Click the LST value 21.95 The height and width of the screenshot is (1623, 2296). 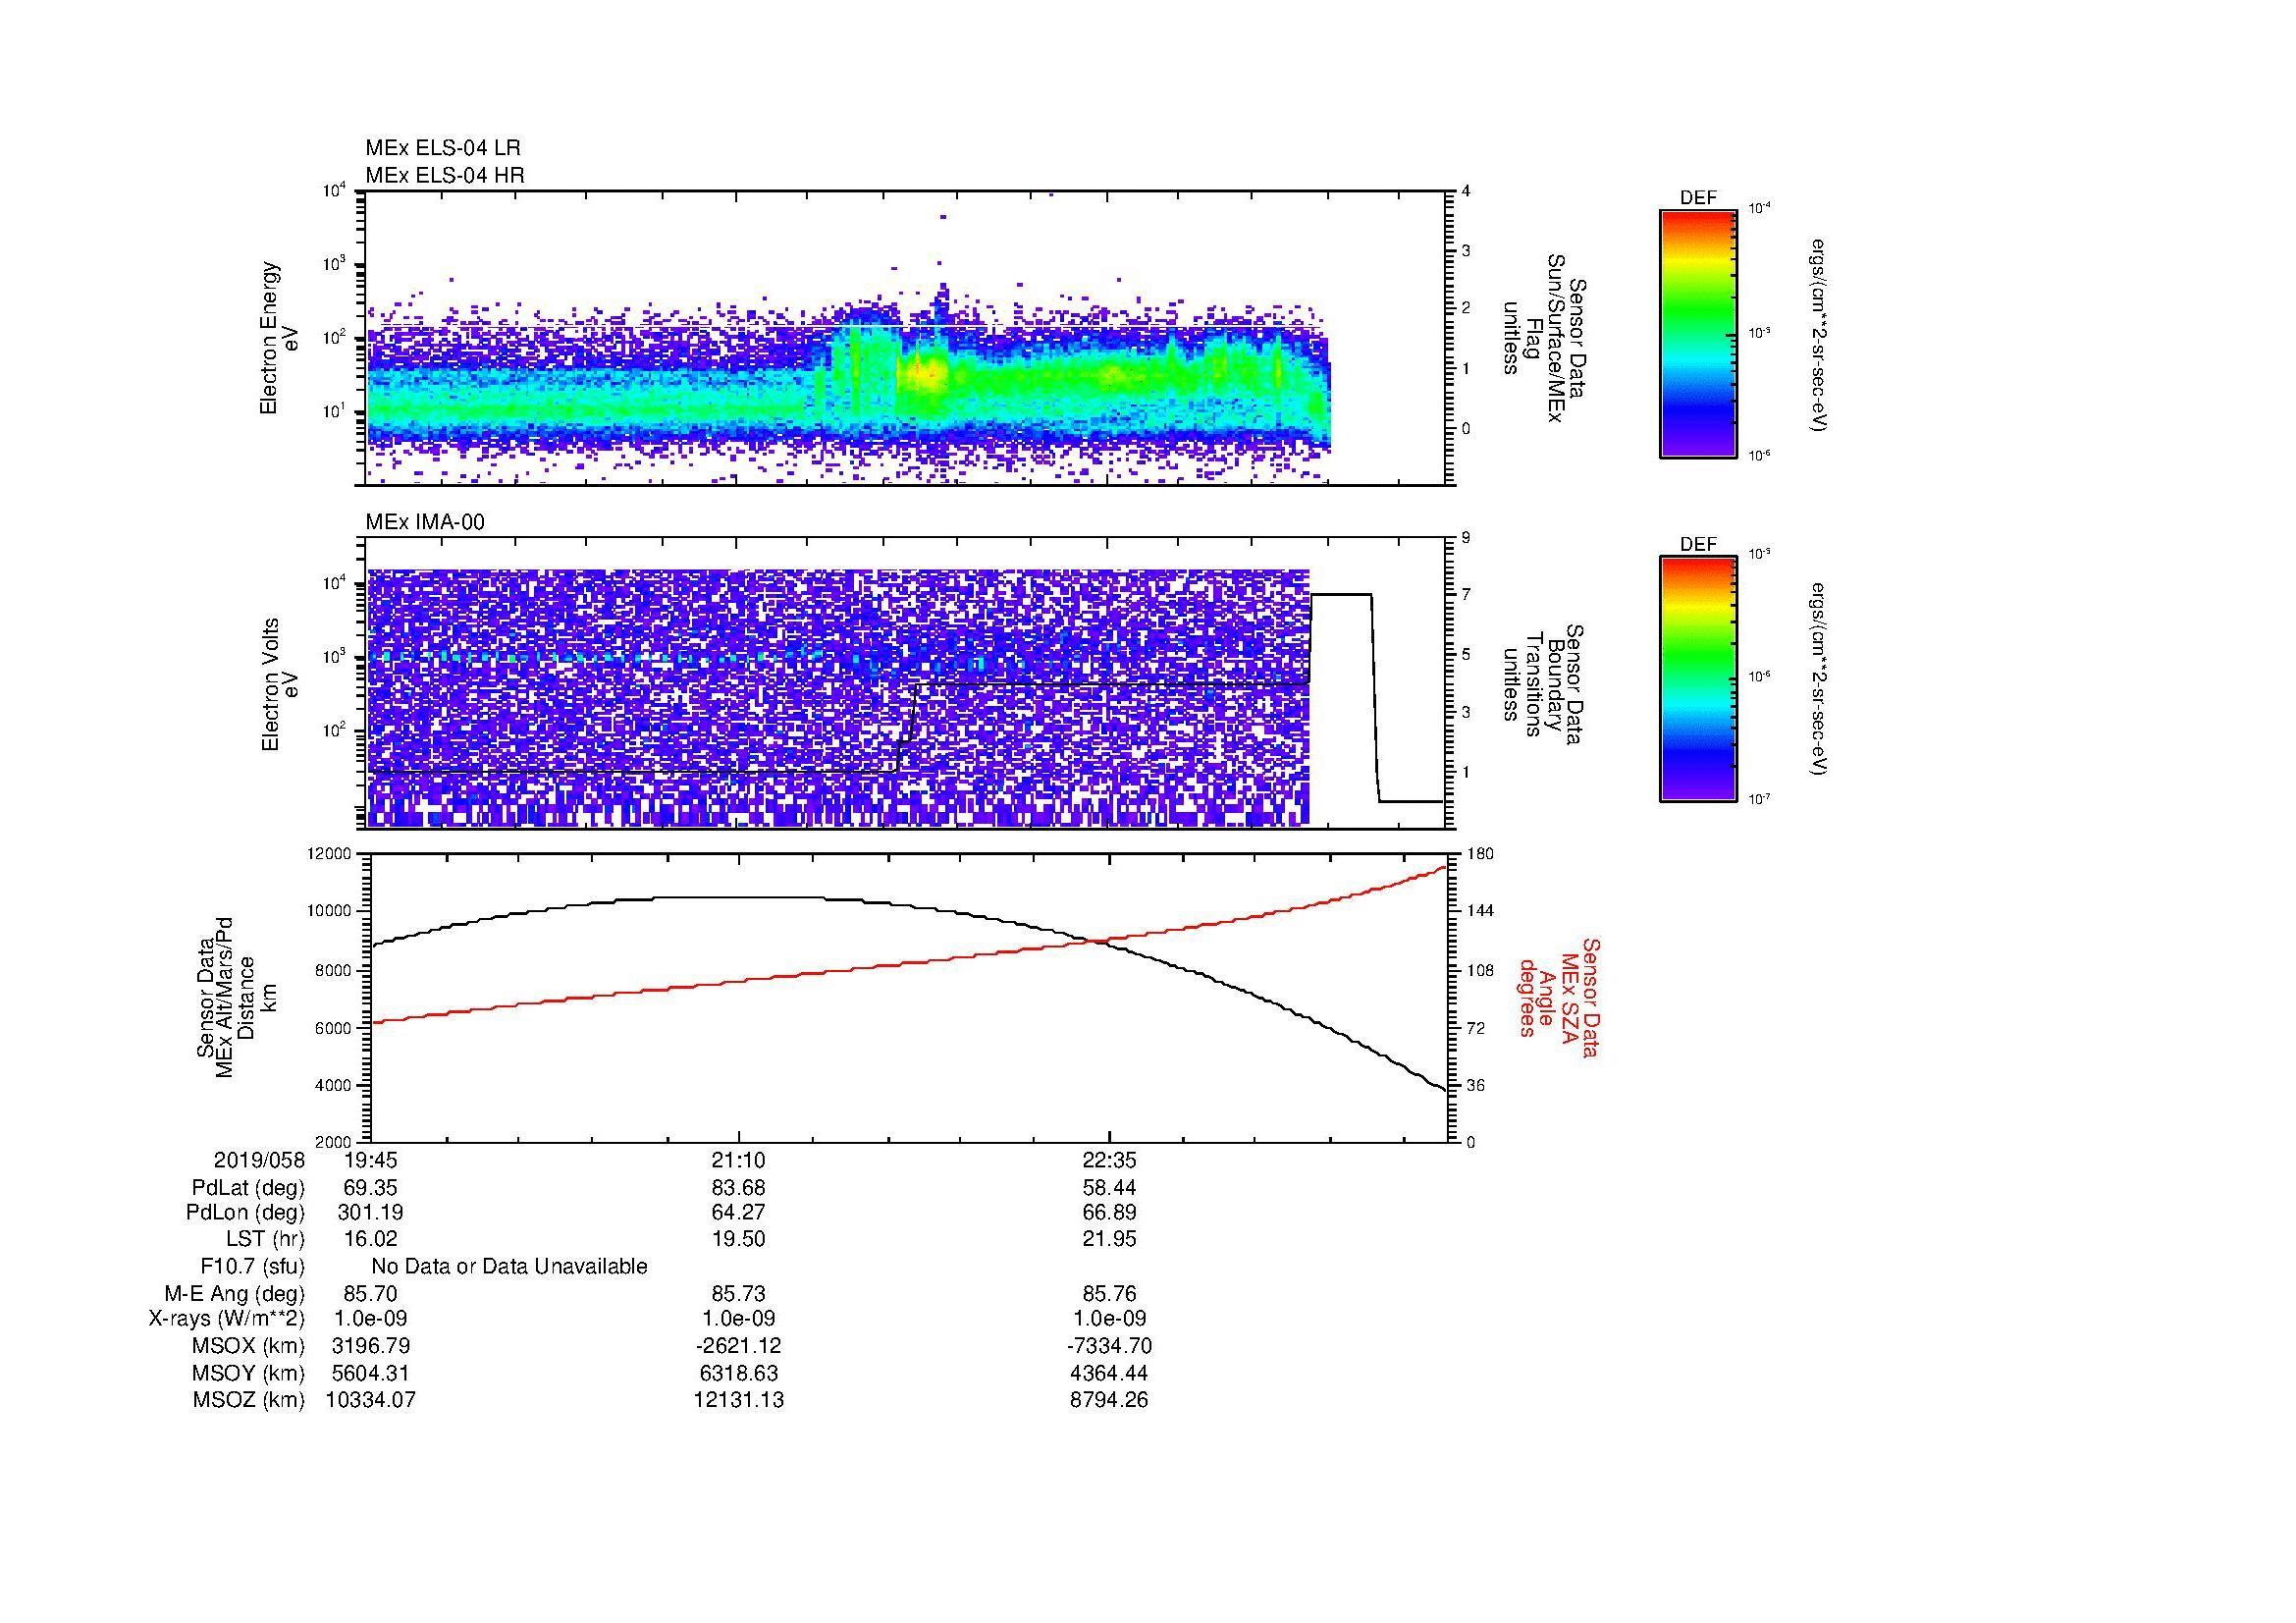click(x=1109, y=1239)
